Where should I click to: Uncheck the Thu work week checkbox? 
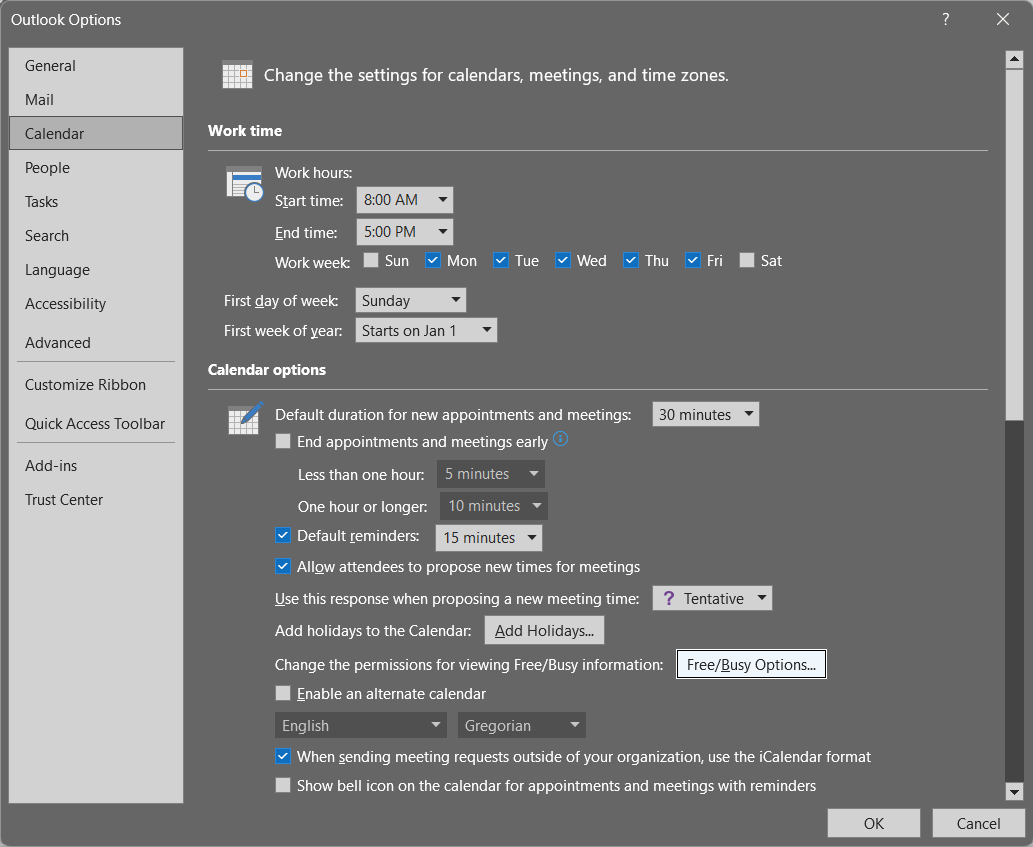[630, 260]
